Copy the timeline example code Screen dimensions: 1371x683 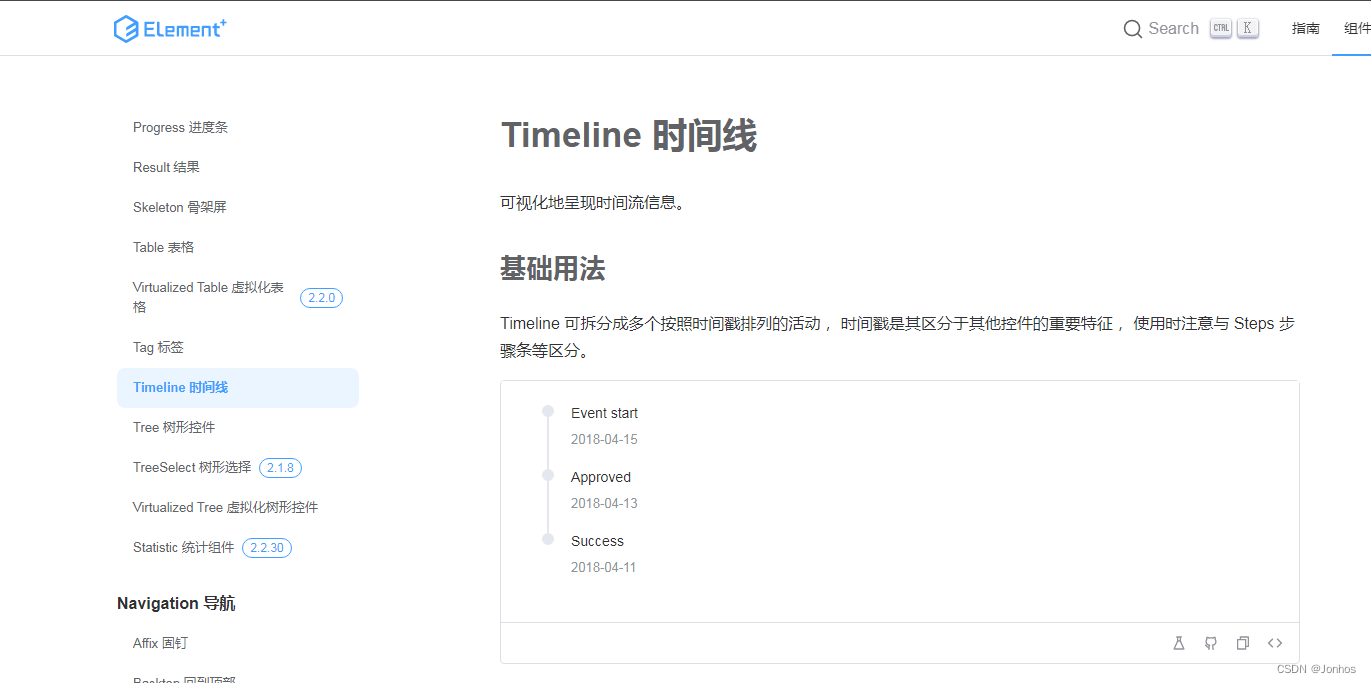click(x=1243, y=643)
